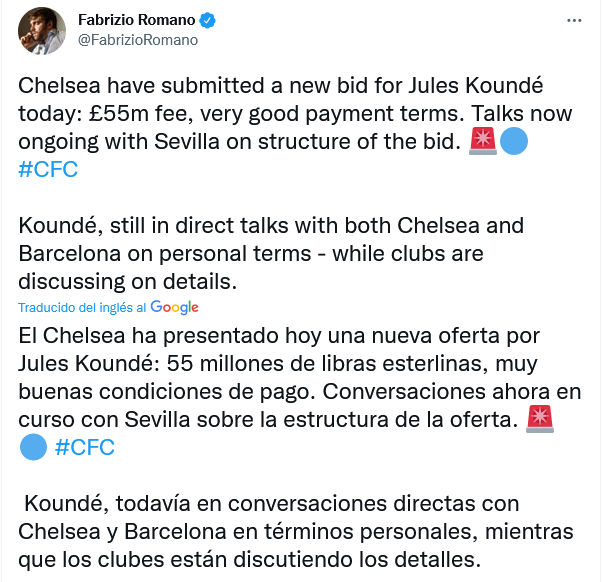The height and width of the screenshot is (582, 602).
Task: Click the '£55m' text in the tweet
Action: coord(119,114)
